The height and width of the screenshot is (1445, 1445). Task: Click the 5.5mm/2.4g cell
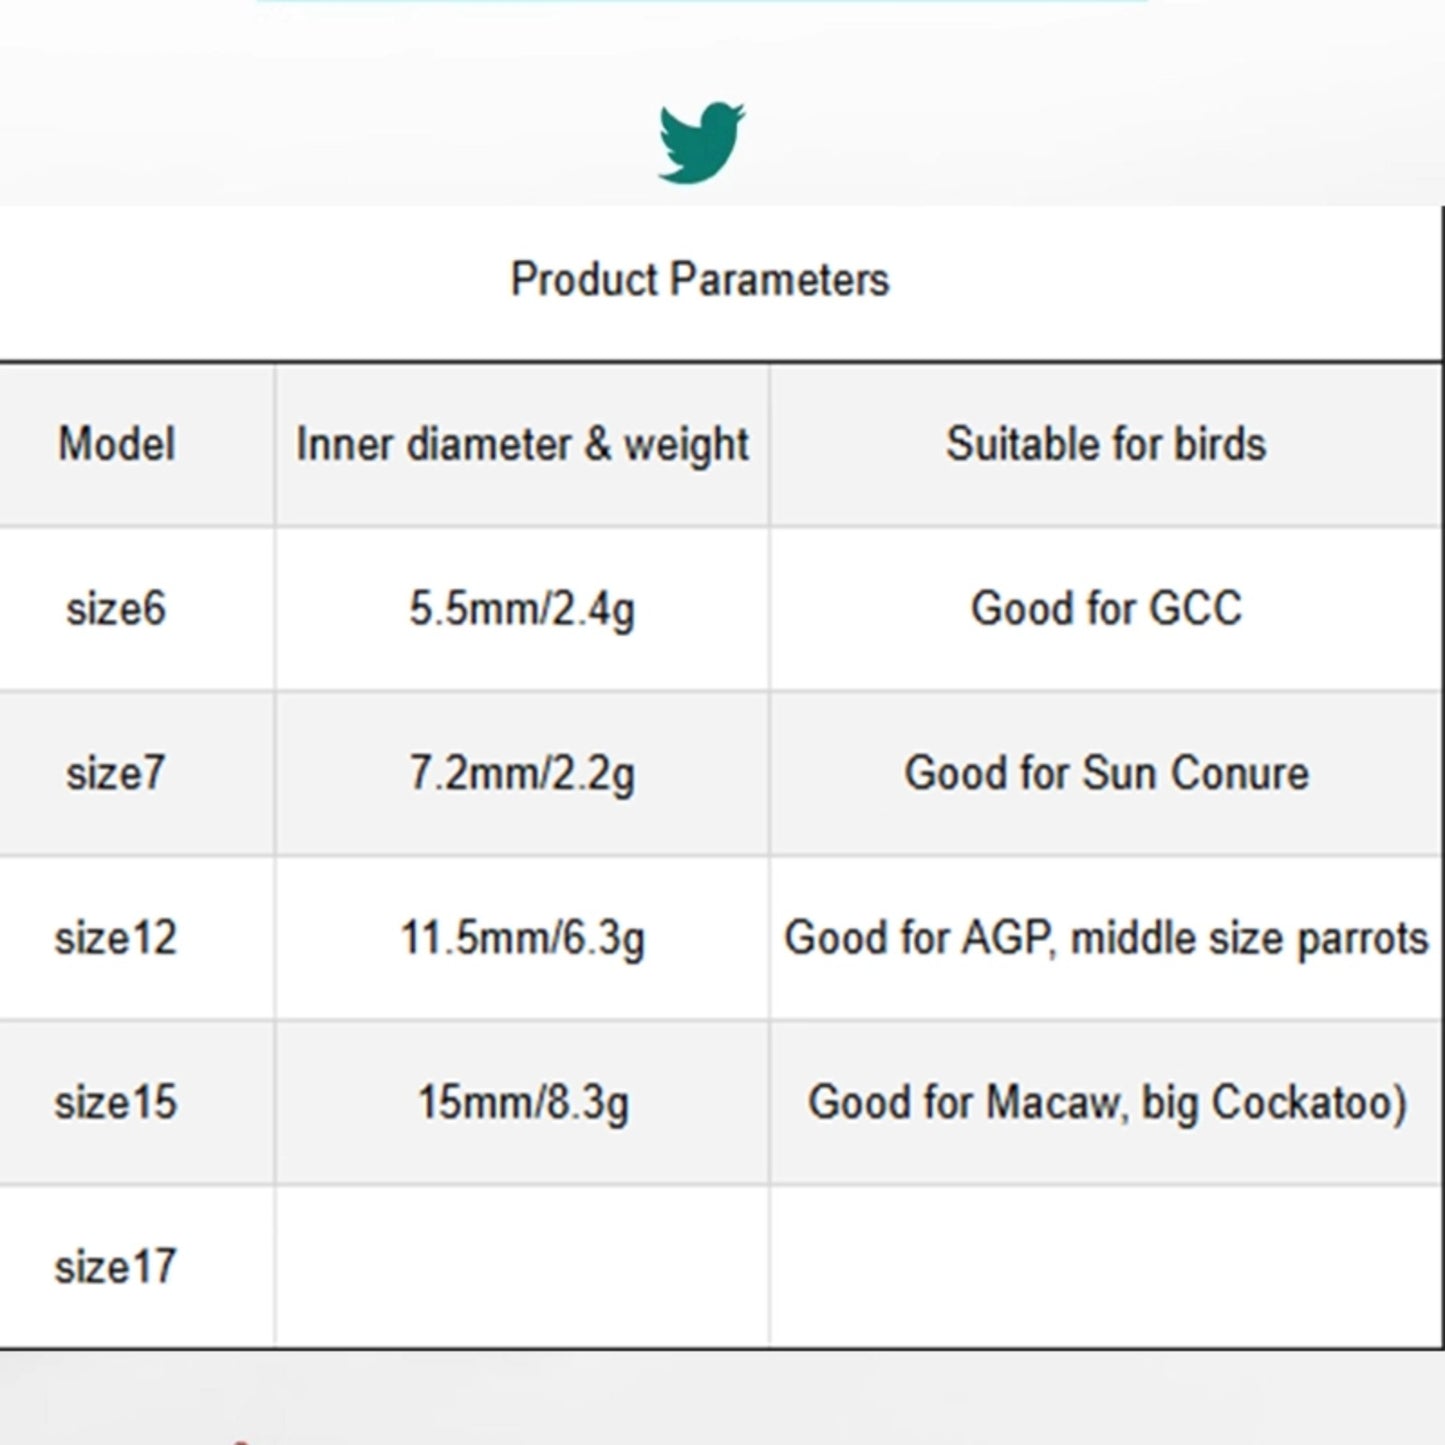click(x=522, y=608)
